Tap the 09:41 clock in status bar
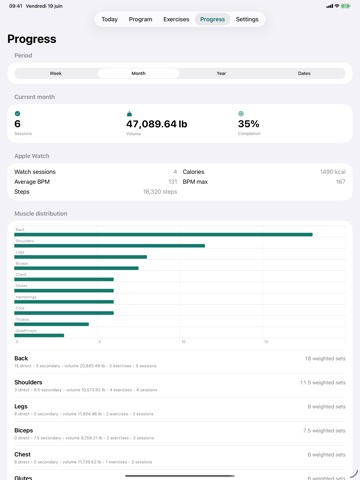Viewport: 360px width, 480px height. click(15, 6)
